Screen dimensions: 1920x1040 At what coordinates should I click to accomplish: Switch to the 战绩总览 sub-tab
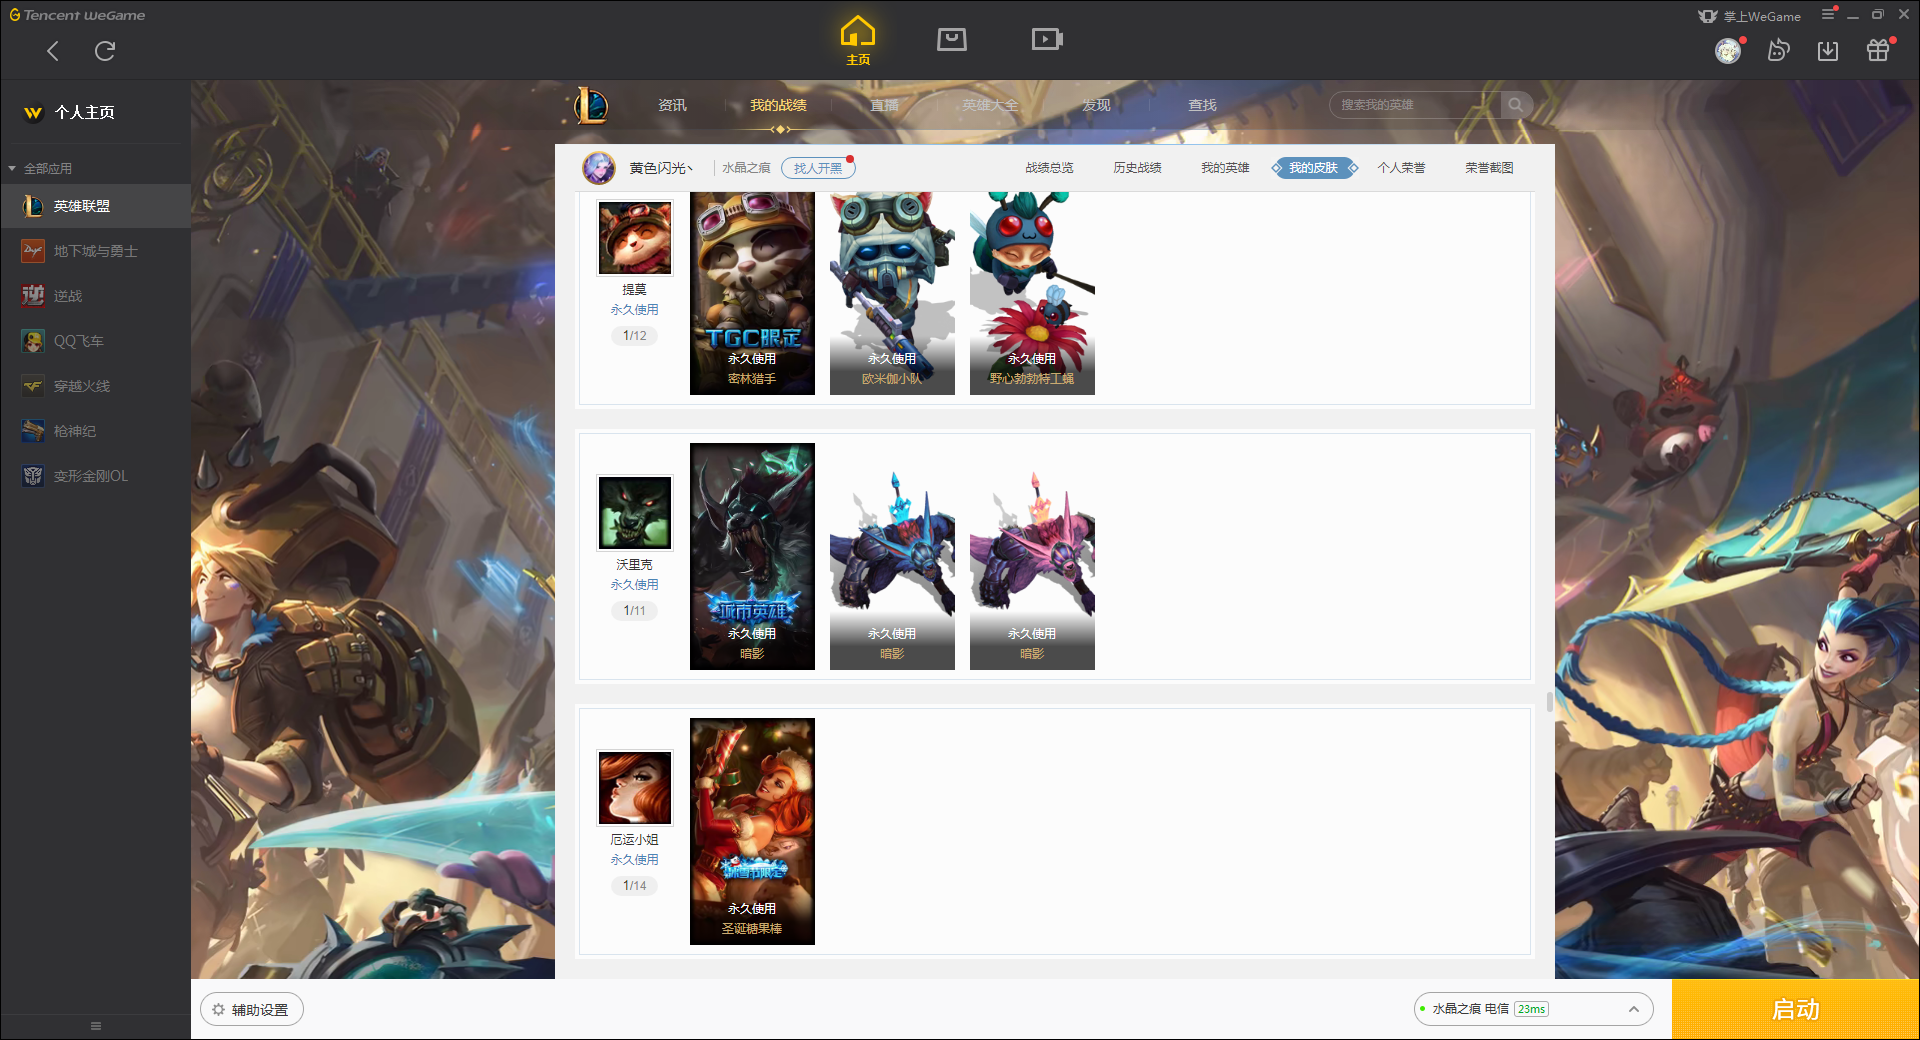tap(1049, 168)
